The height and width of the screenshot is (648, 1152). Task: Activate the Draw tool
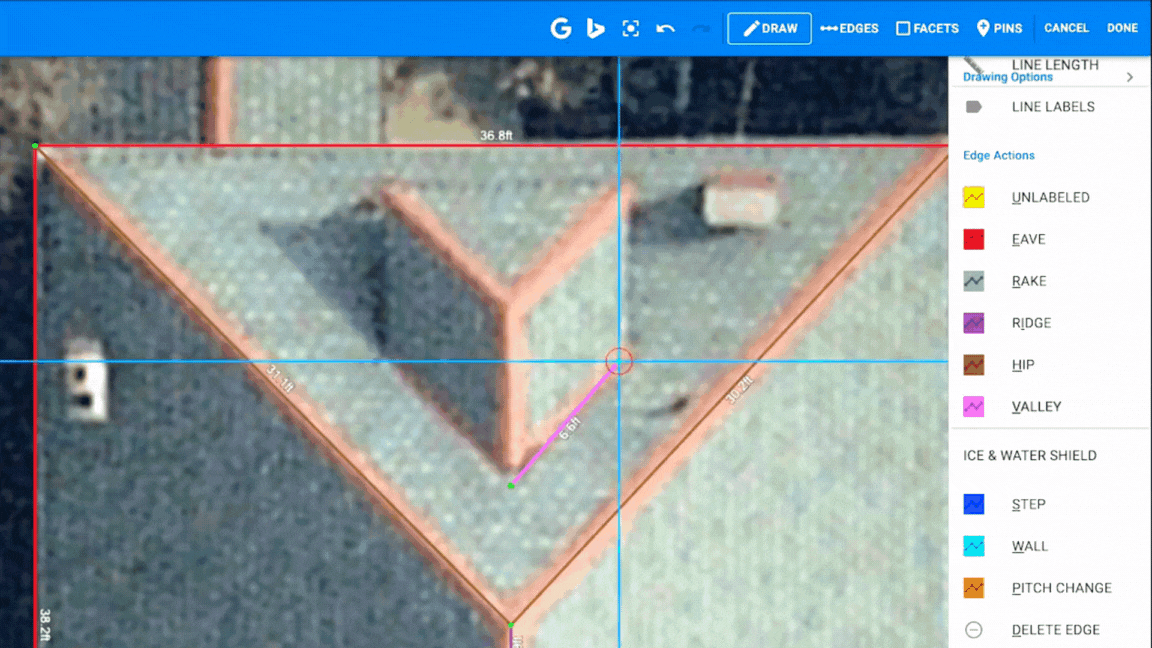(769, 29)
